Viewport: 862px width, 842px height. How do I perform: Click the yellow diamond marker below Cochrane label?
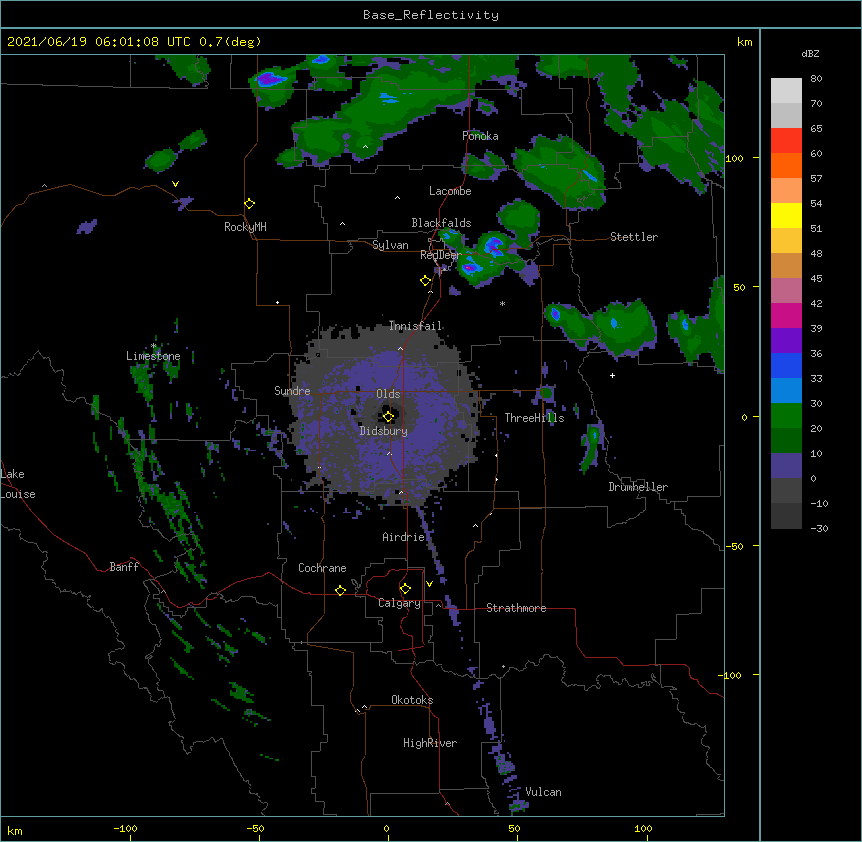340,590
